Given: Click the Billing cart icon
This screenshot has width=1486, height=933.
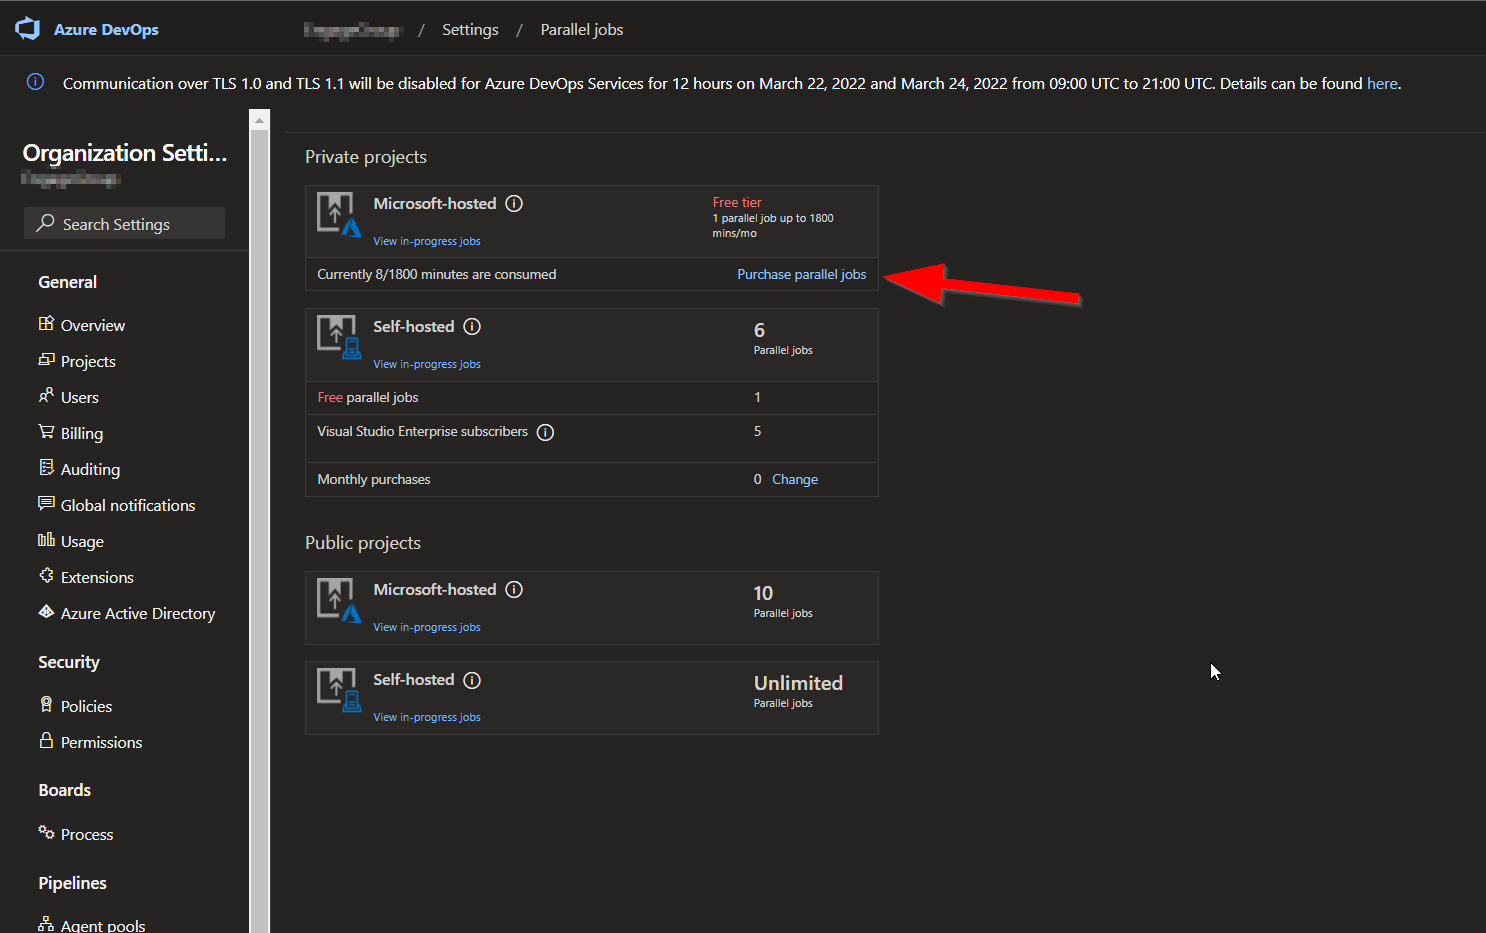Looking at the screenshot, I should 46,431.
